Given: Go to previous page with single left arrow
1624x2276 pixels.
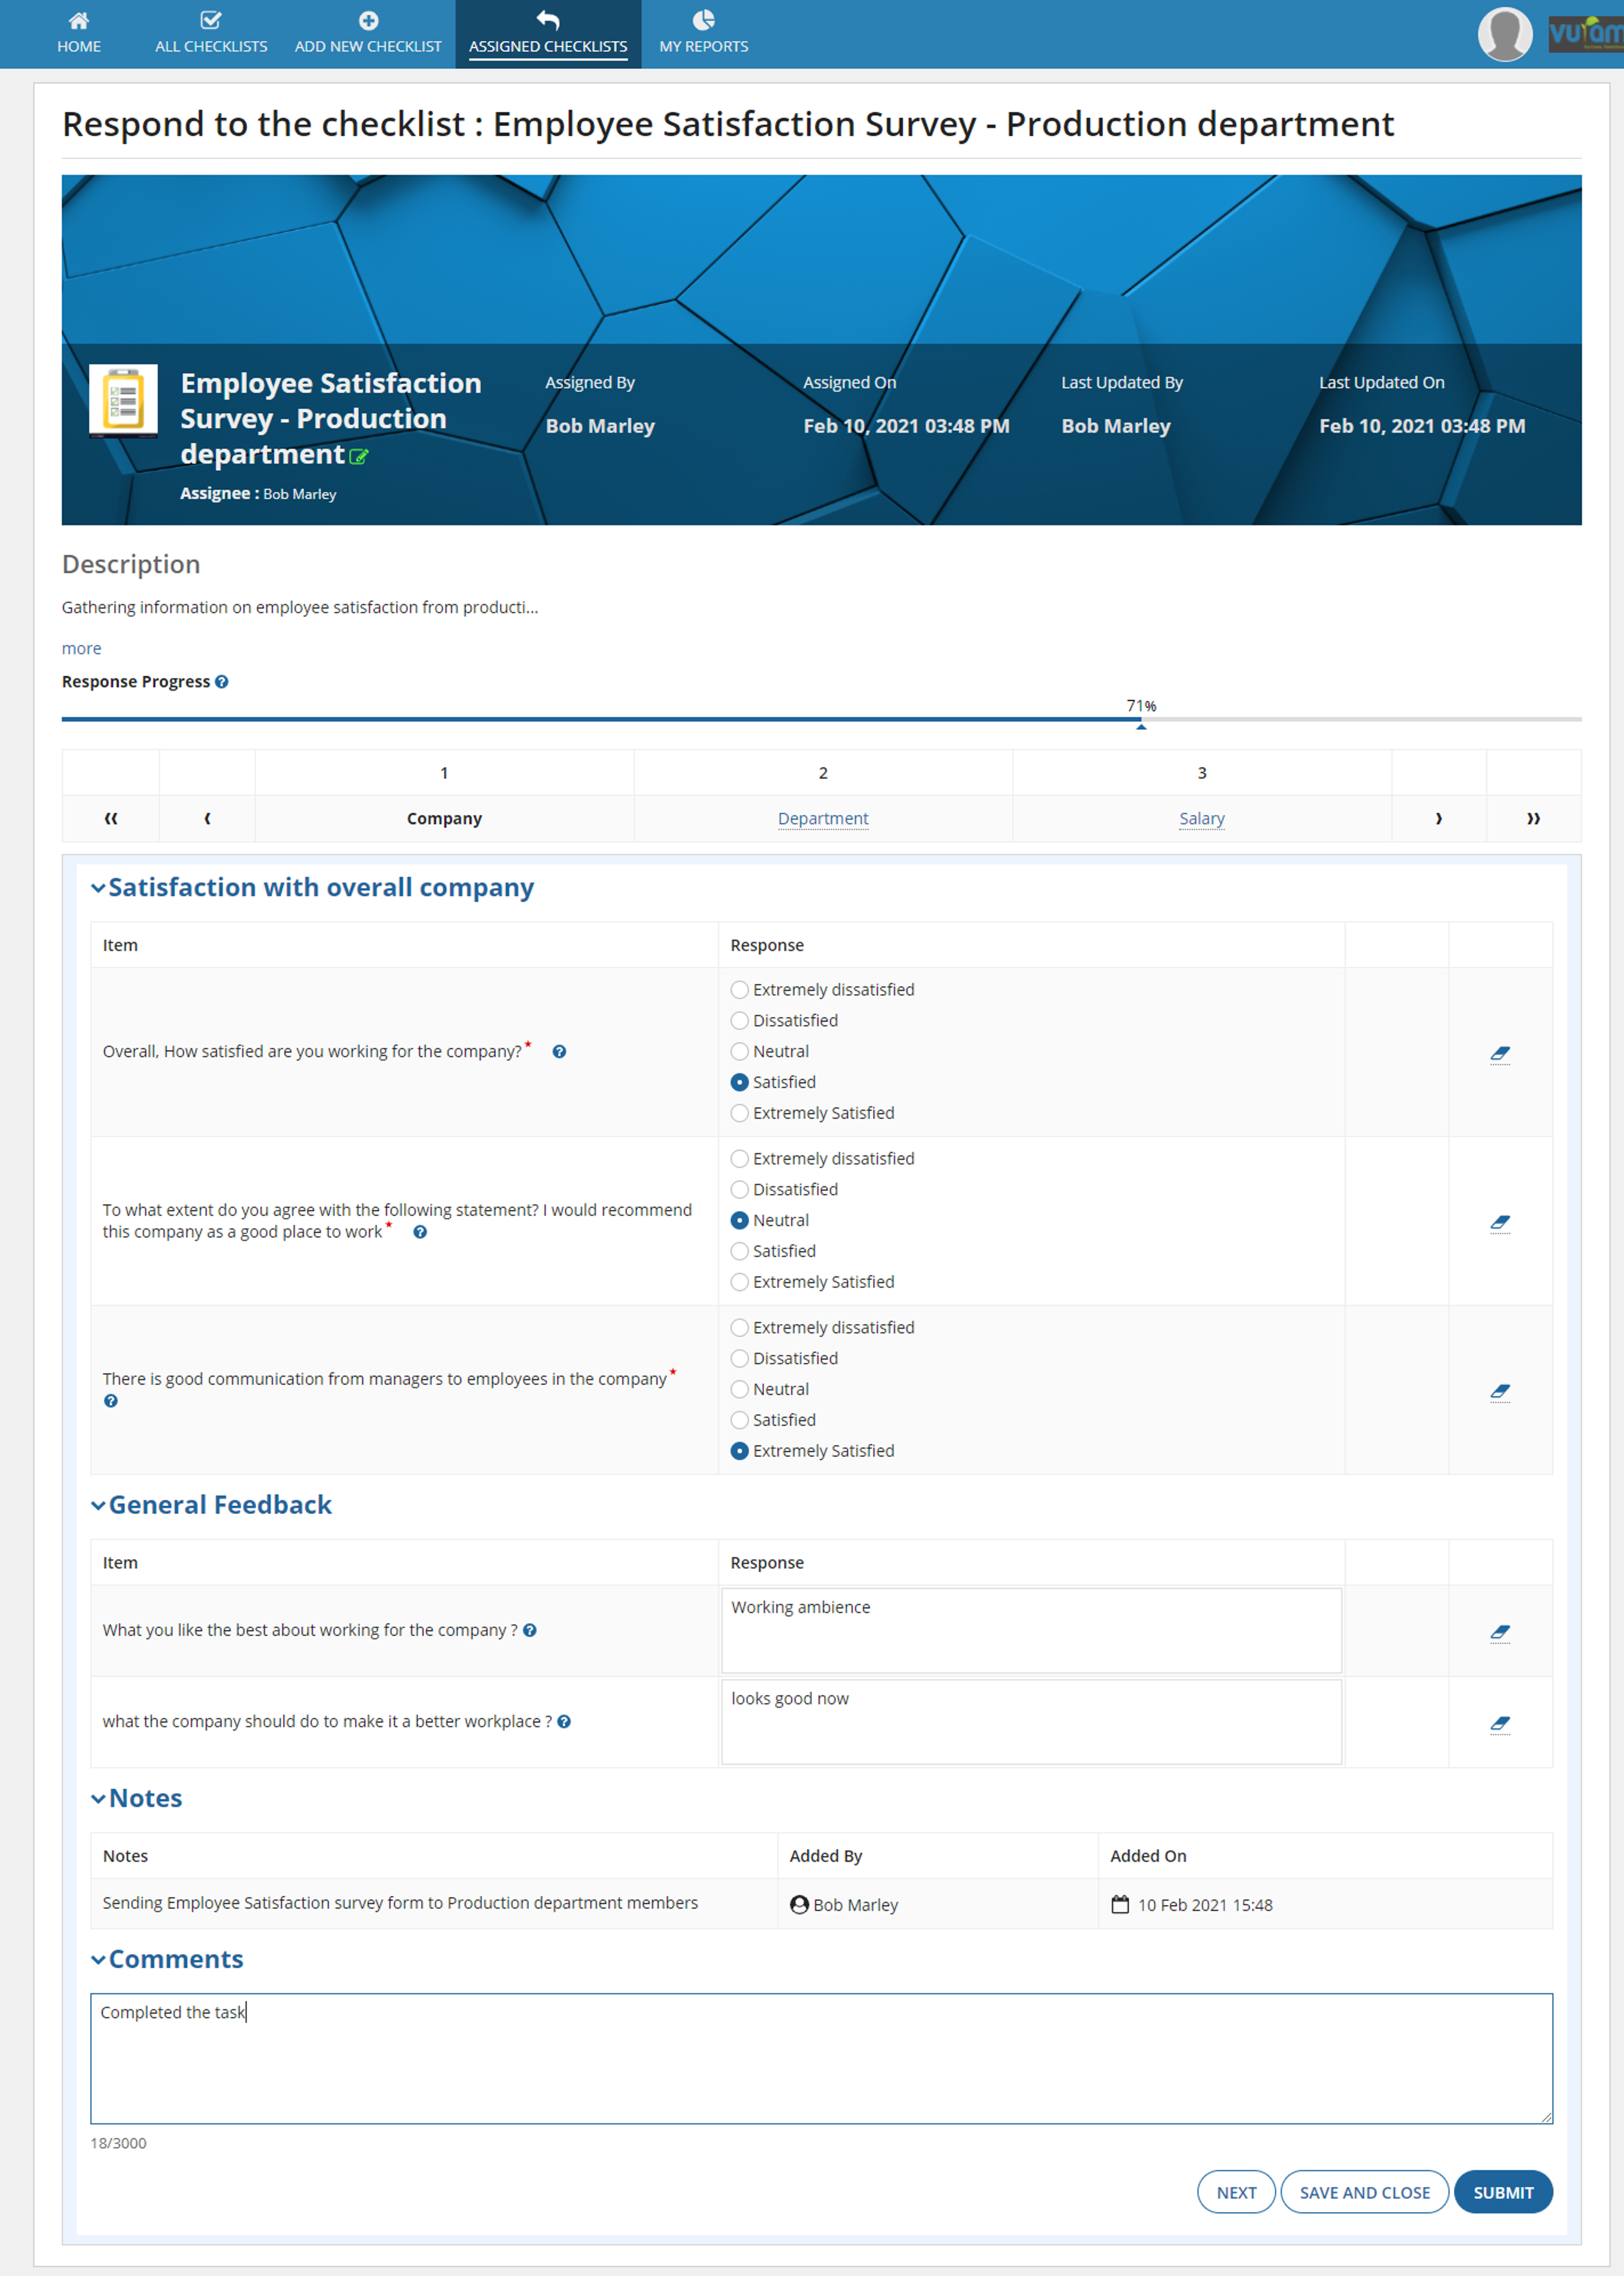Looking at the screenshot, I should (207, 819).
